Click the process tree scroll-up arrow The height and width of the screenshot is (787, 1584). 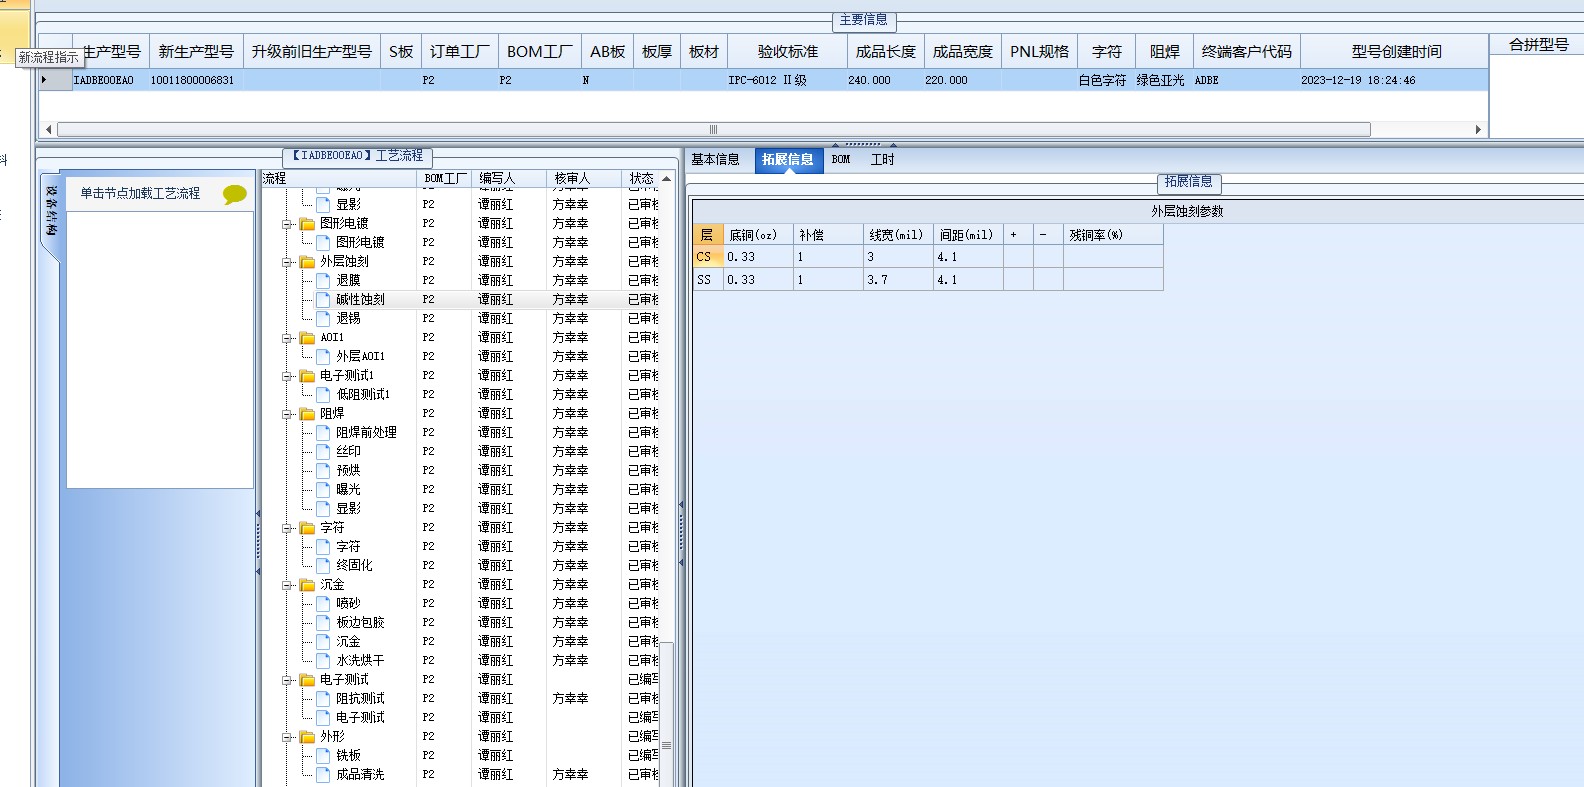click(x=666, y=178)
